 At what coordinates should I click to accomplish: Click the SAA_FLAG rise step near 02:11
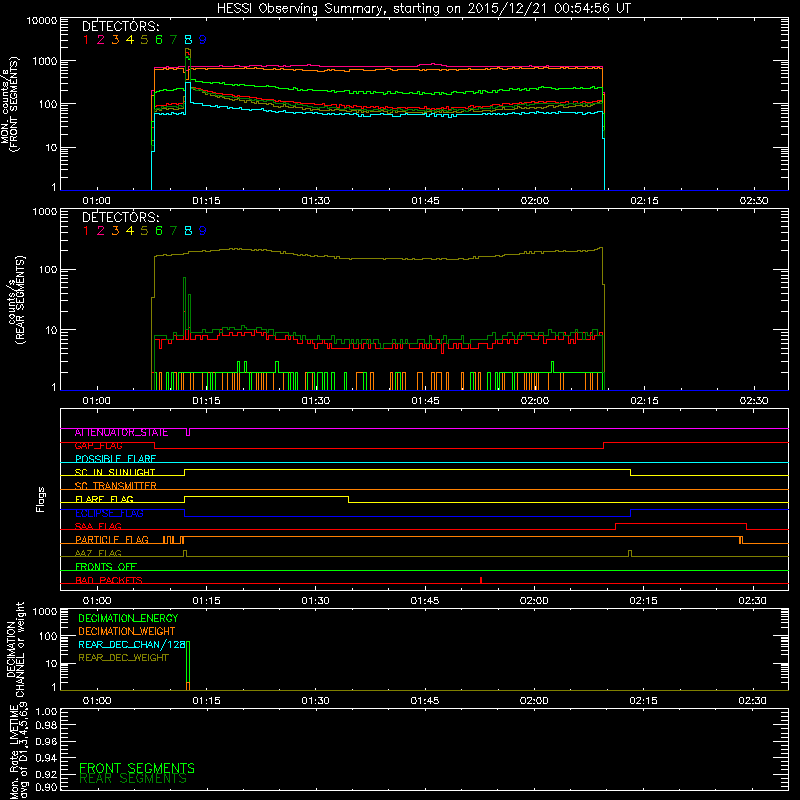point(615,527)
